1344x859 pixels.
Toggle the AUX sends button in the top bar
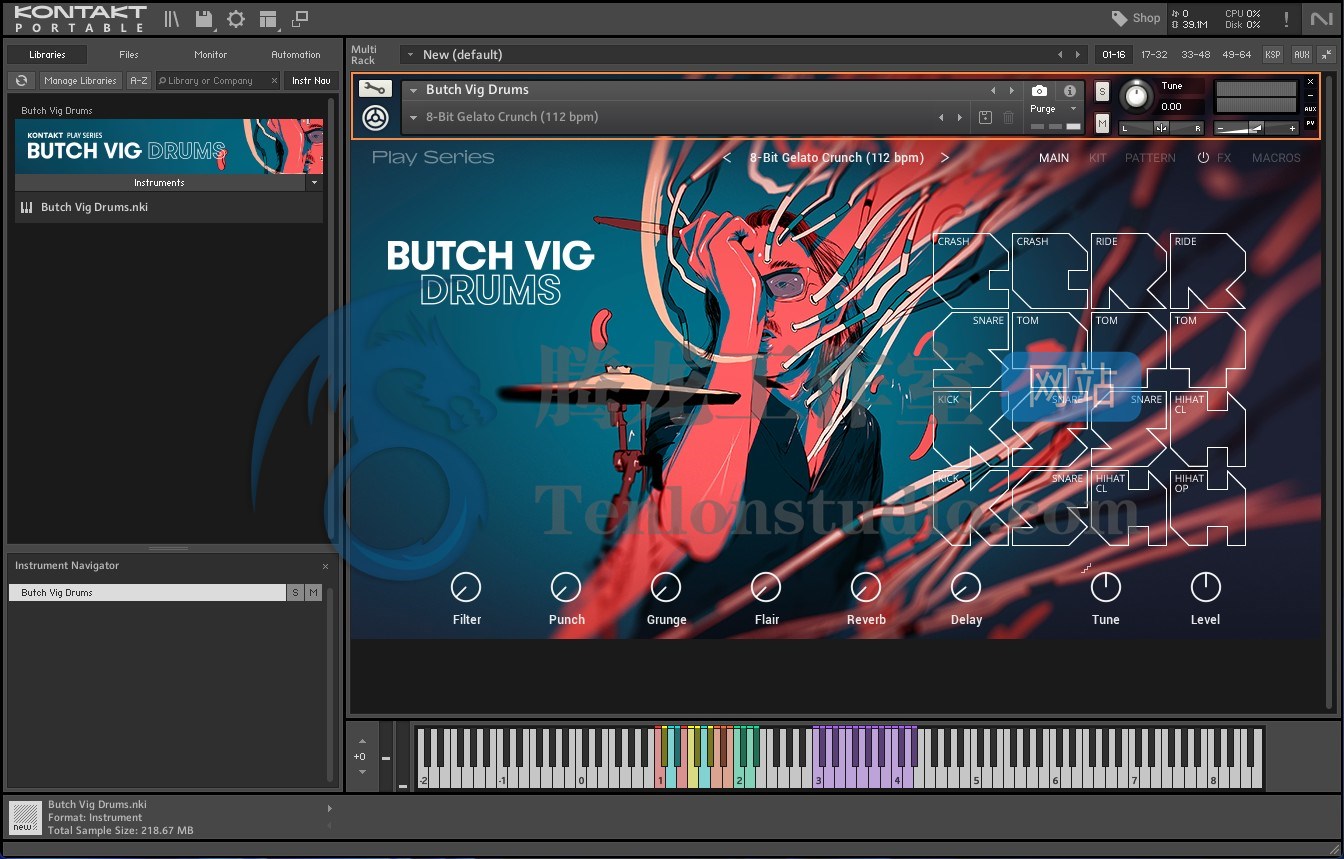[x=1301, y=54]
